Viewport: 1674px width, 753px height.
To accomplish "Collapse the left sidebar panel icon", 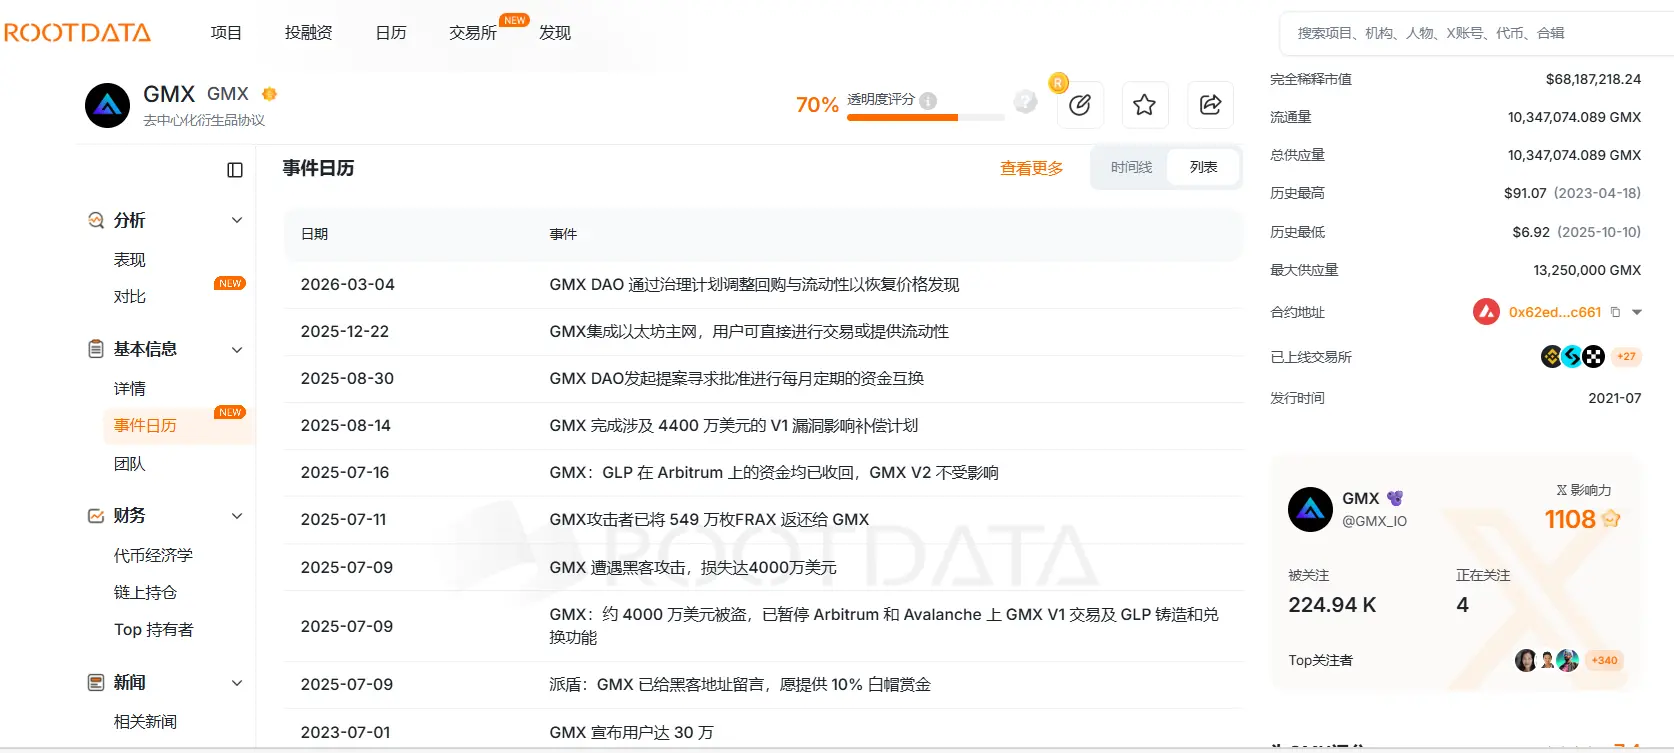I will pyautogui.click(x=235, y=170).
